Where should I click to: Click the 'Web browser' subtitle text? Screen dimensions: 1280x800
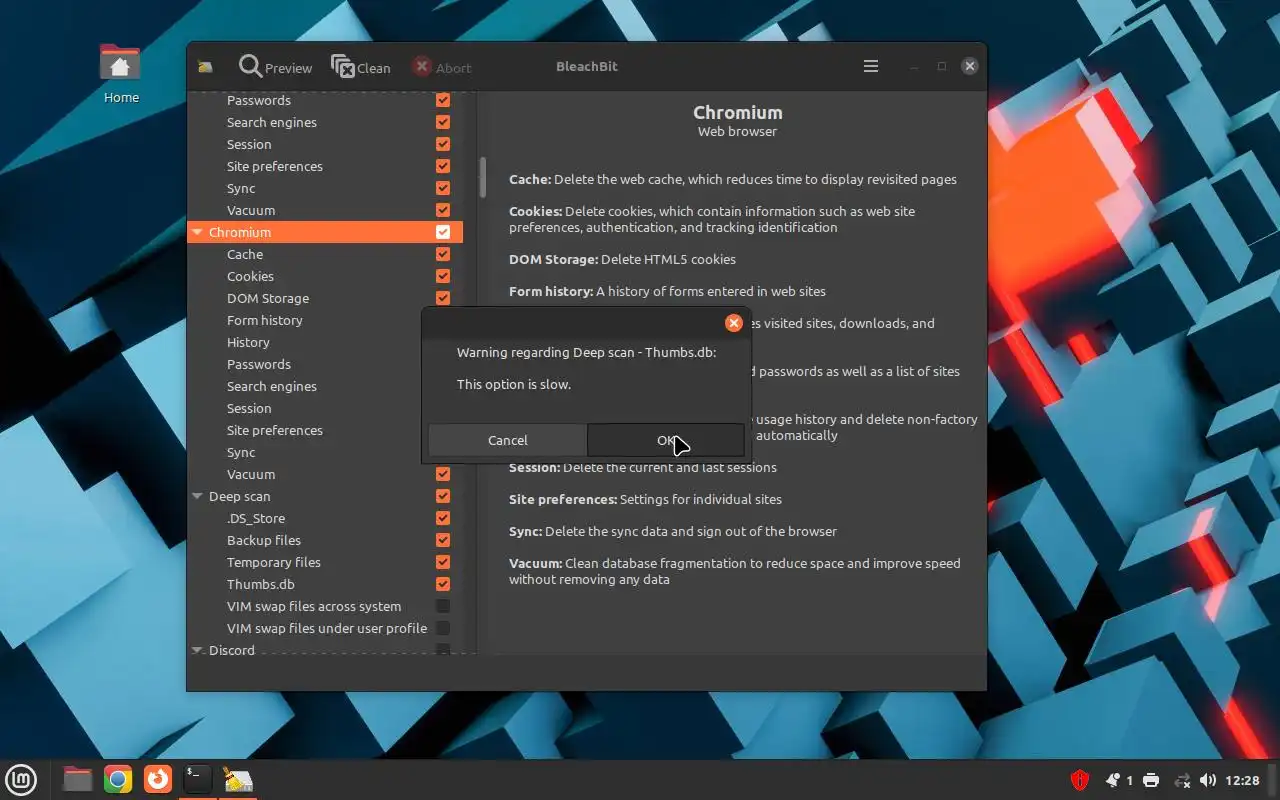pos(737,131)
